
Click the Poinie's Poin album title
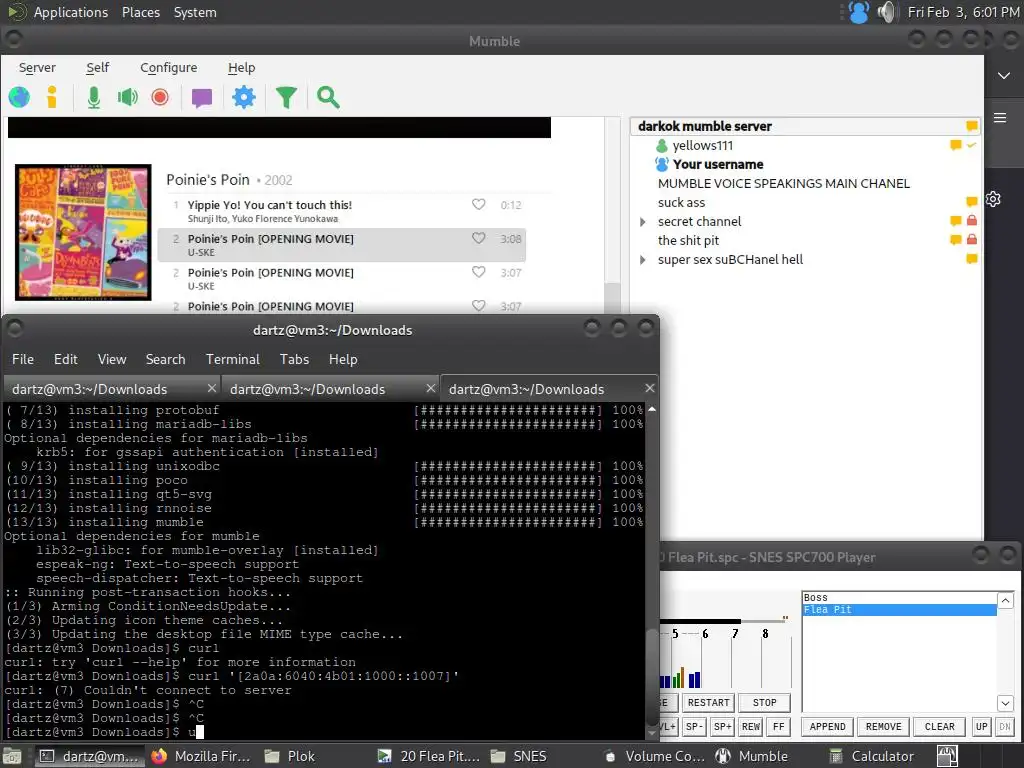click(x=208, y=180)
